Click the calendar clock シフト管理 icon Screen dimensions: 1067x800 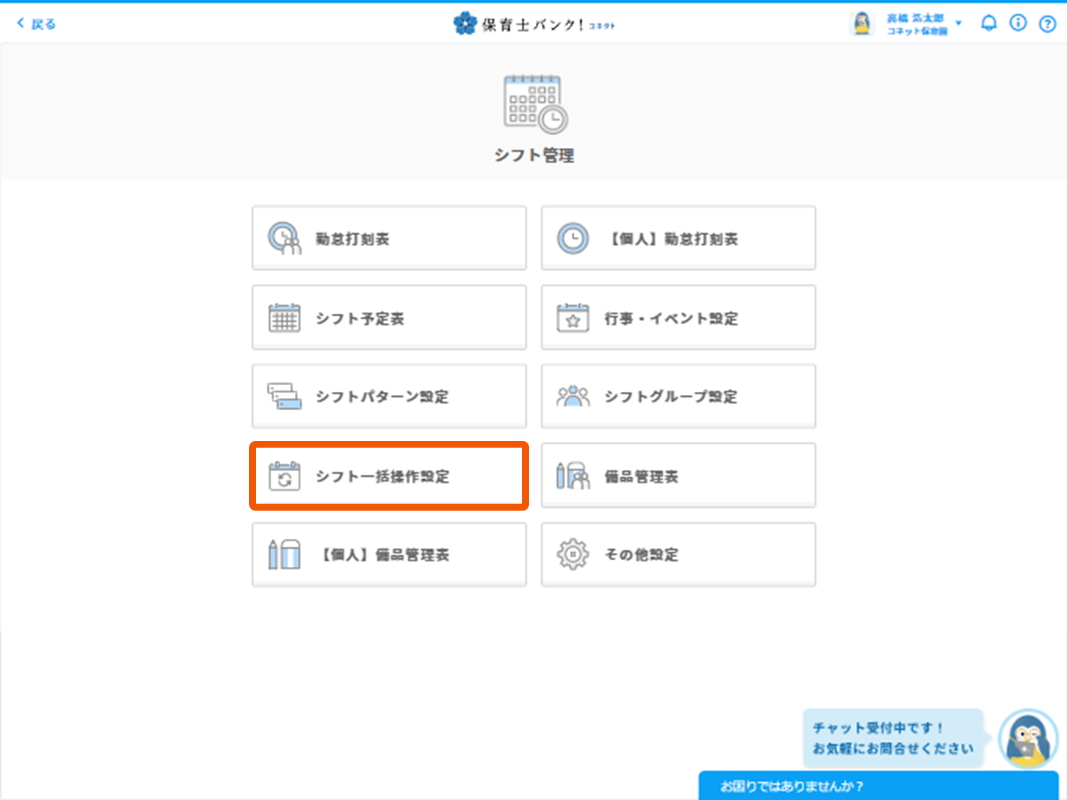[x=534, y=103]
